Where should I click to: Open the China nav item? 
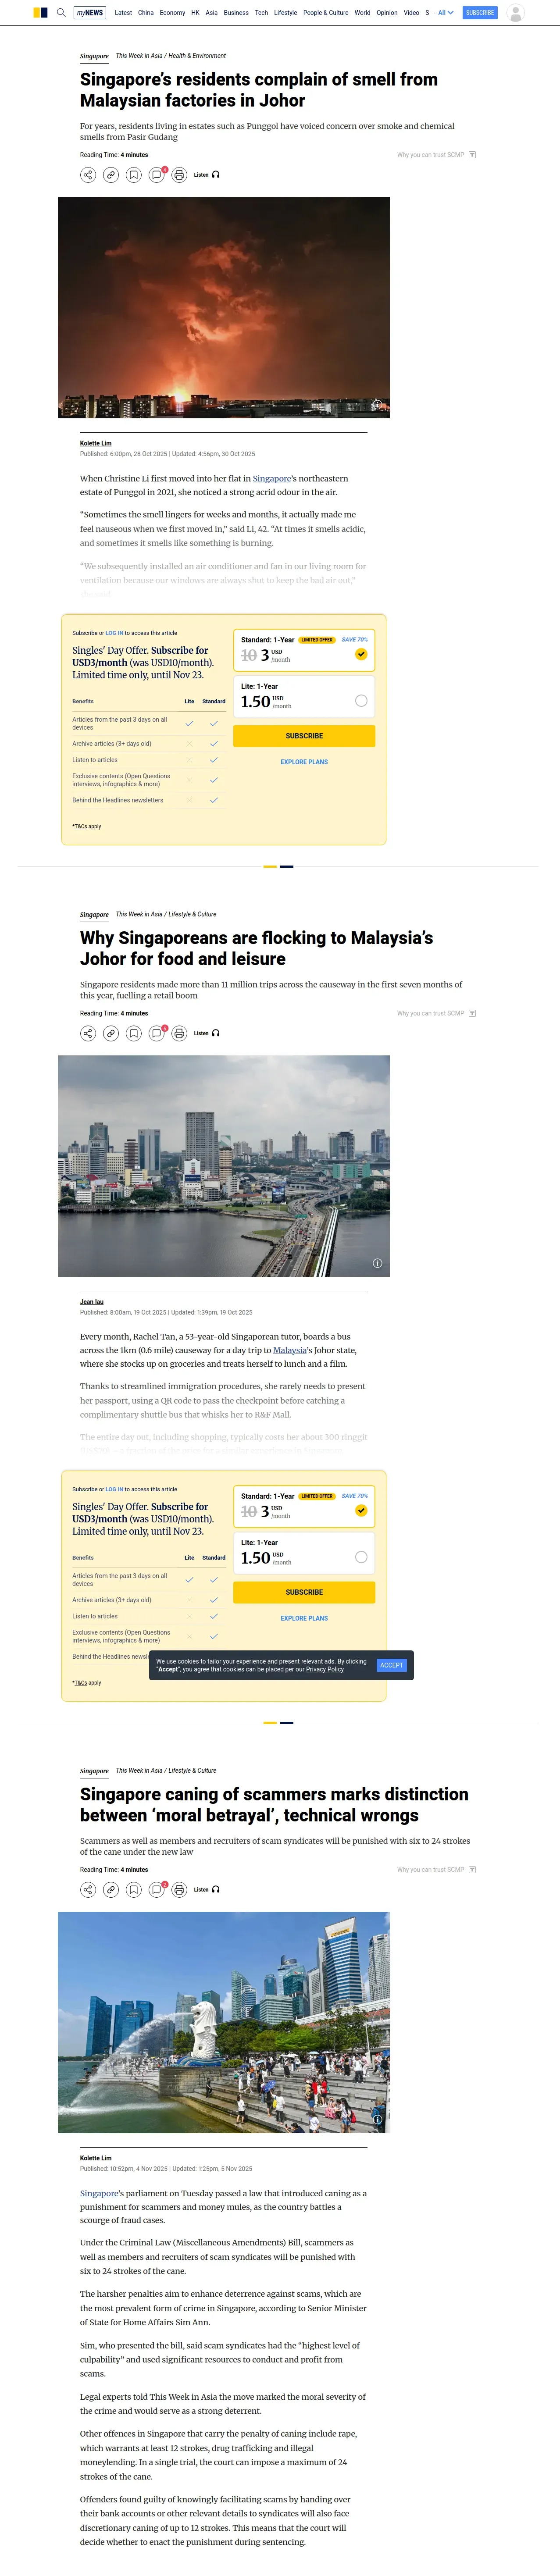point(146,13)
